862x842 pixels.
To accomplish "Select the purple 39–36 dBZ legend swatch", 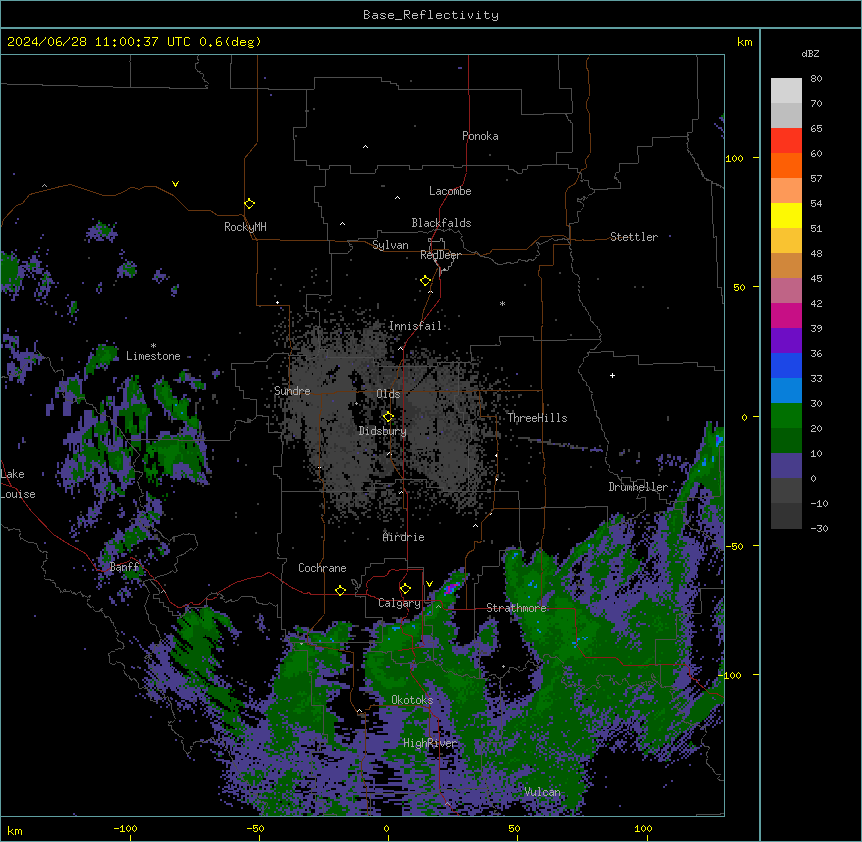I will pos(786,341).
